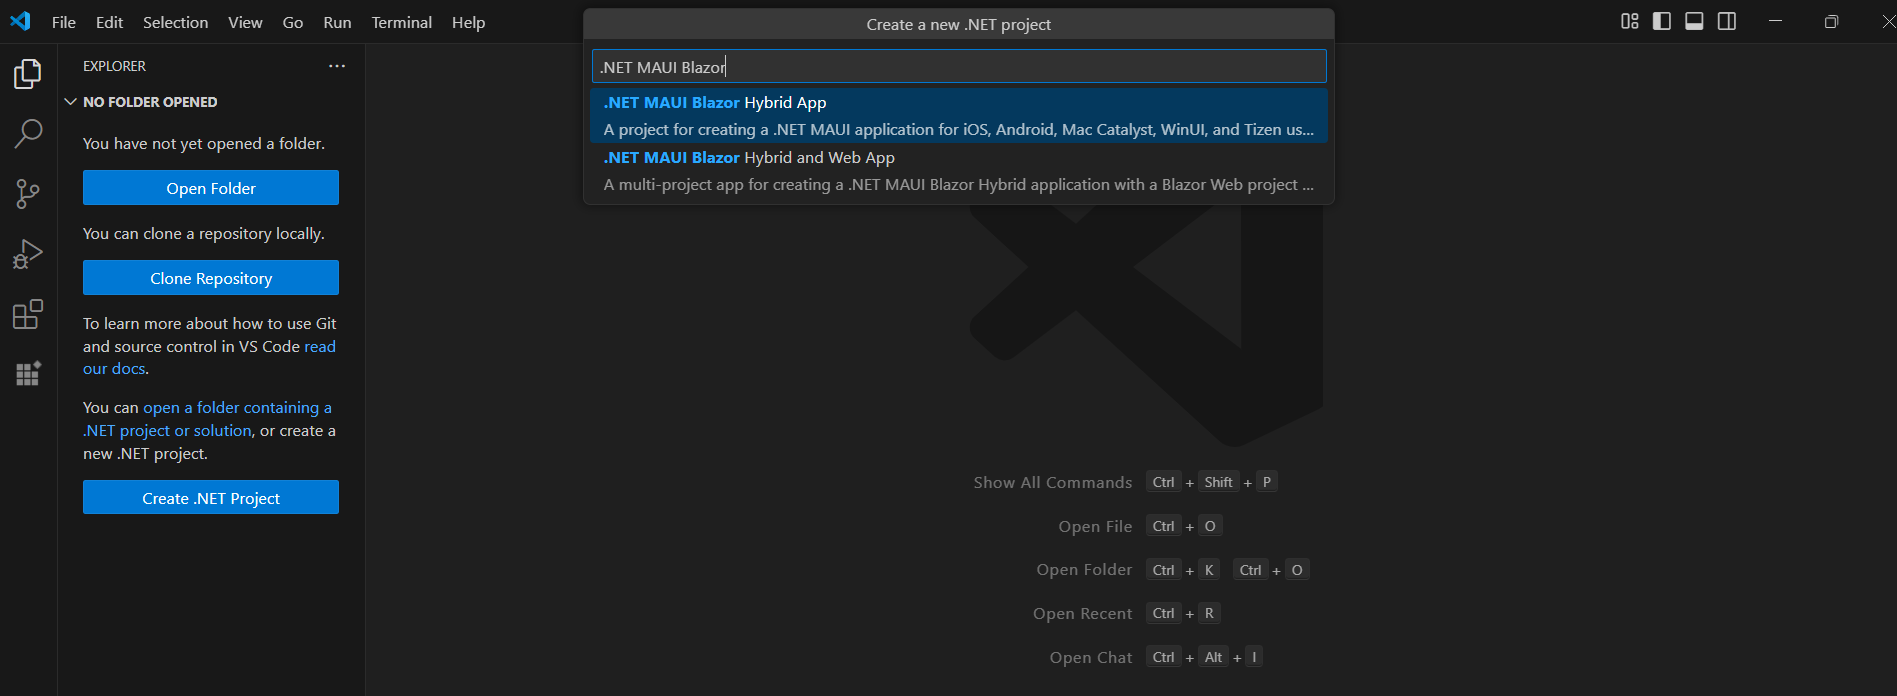Open the Search view icon
This screenshot has width=1897, height=696.
pyautogui.click(x=28, y=133)
